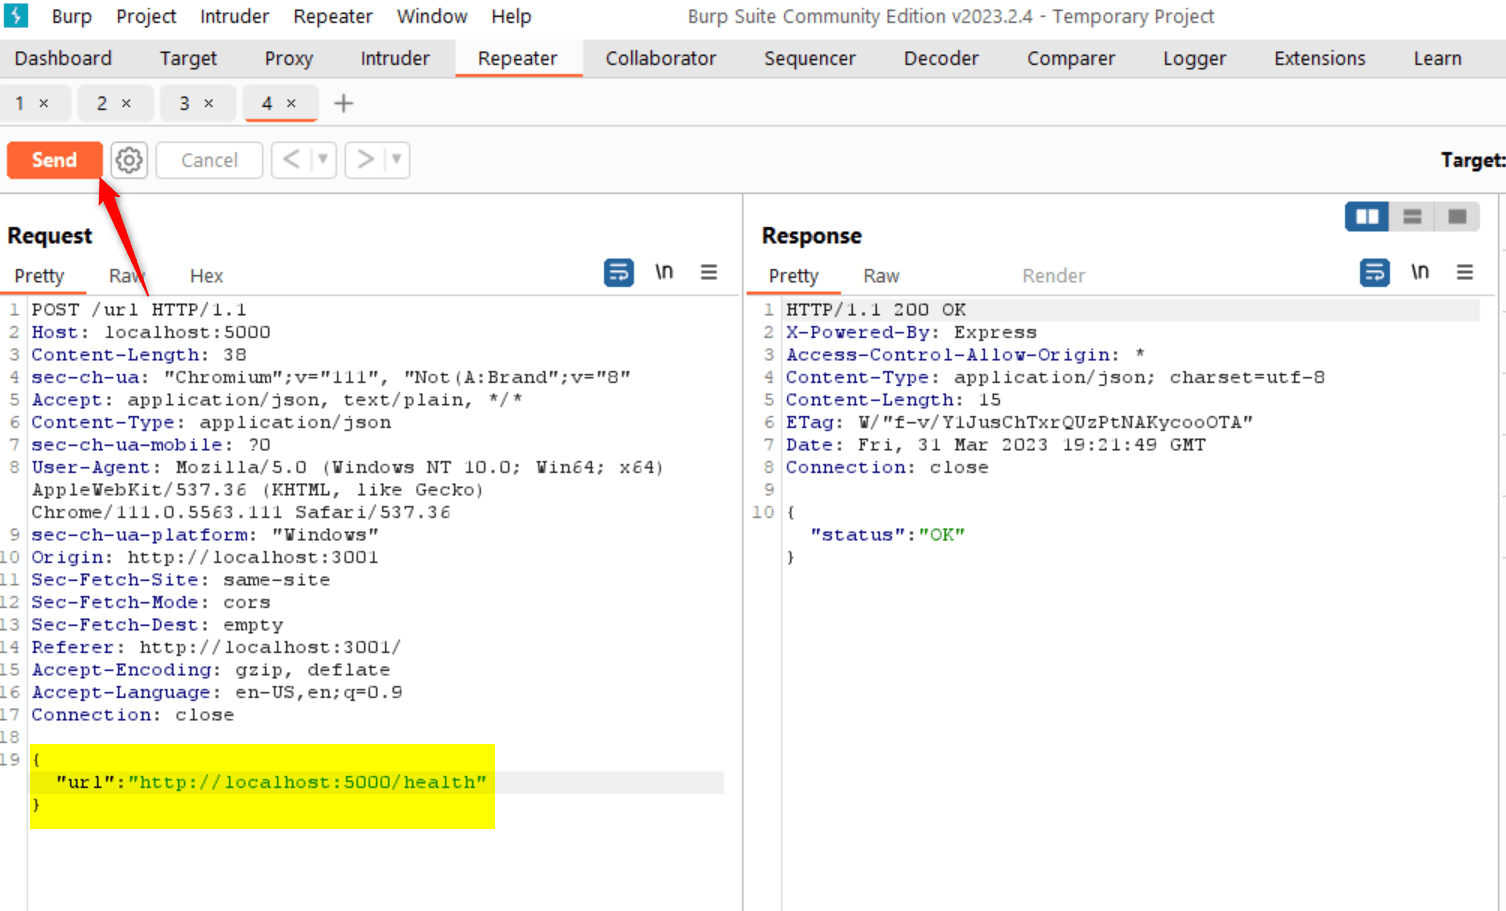Switch to top-bottom stacked layout view
The height and width of the screenshot is (911, 1506).
tap(1412, 216)
